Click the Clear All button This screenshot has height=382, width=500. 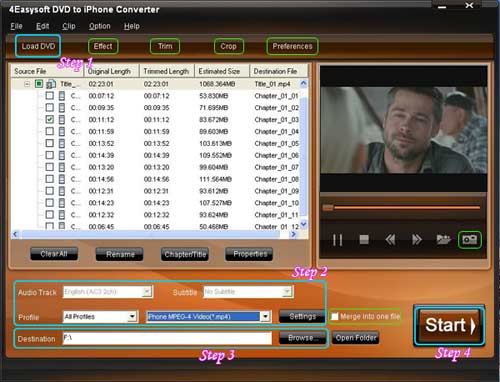pos(54,254)
